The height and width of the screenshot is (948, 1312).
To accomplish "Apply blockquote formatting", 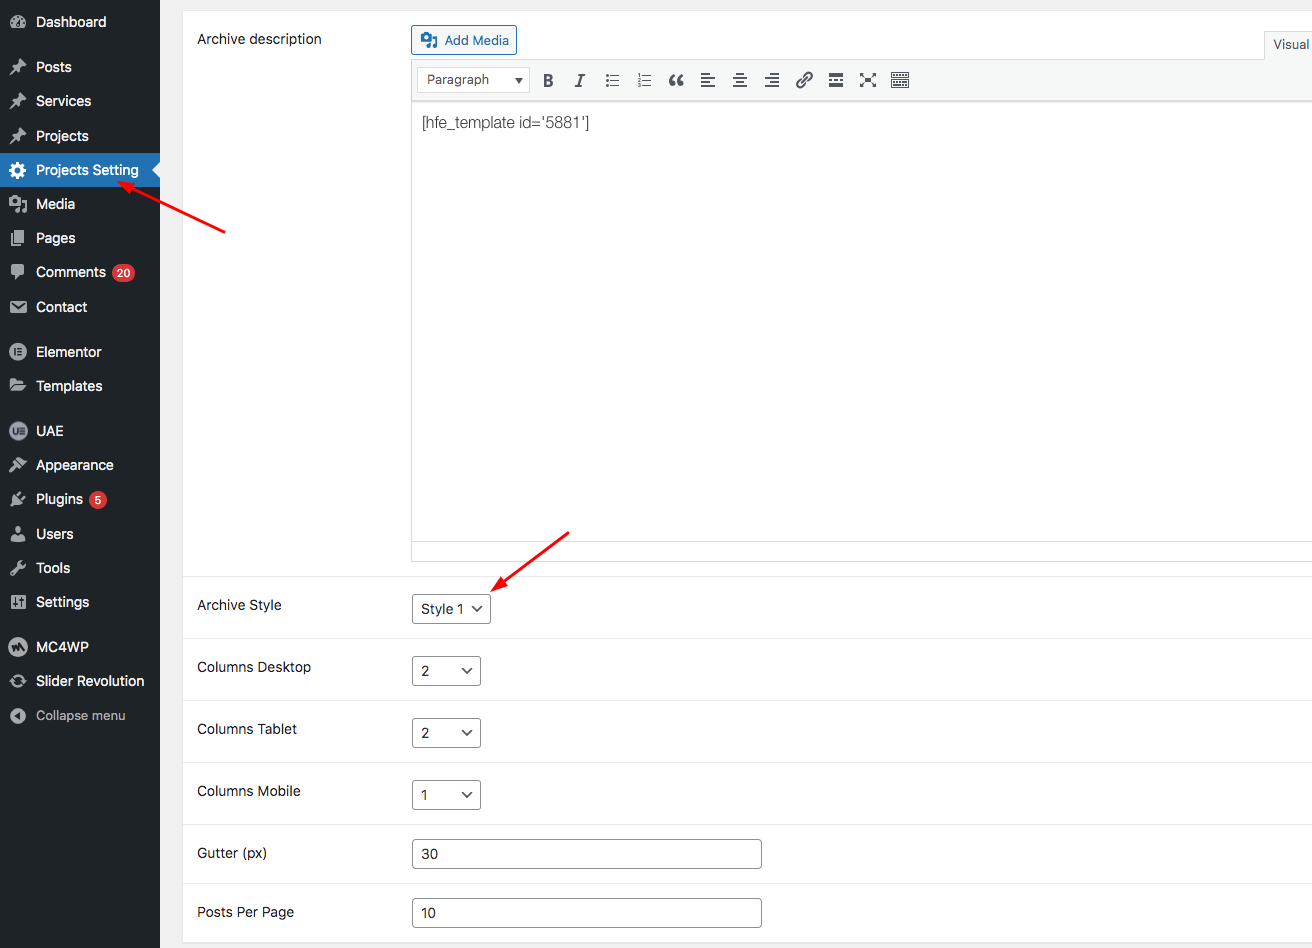I will click(x=676, y=81).
